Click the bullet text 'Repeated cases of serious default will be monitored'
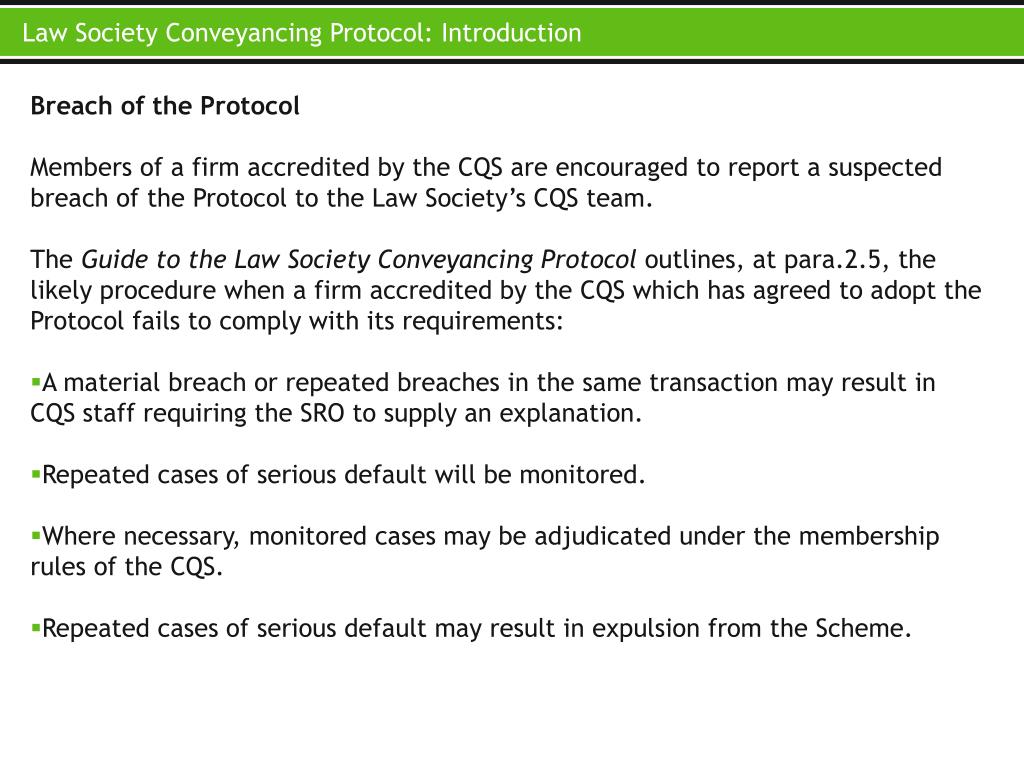 (344, 474)
